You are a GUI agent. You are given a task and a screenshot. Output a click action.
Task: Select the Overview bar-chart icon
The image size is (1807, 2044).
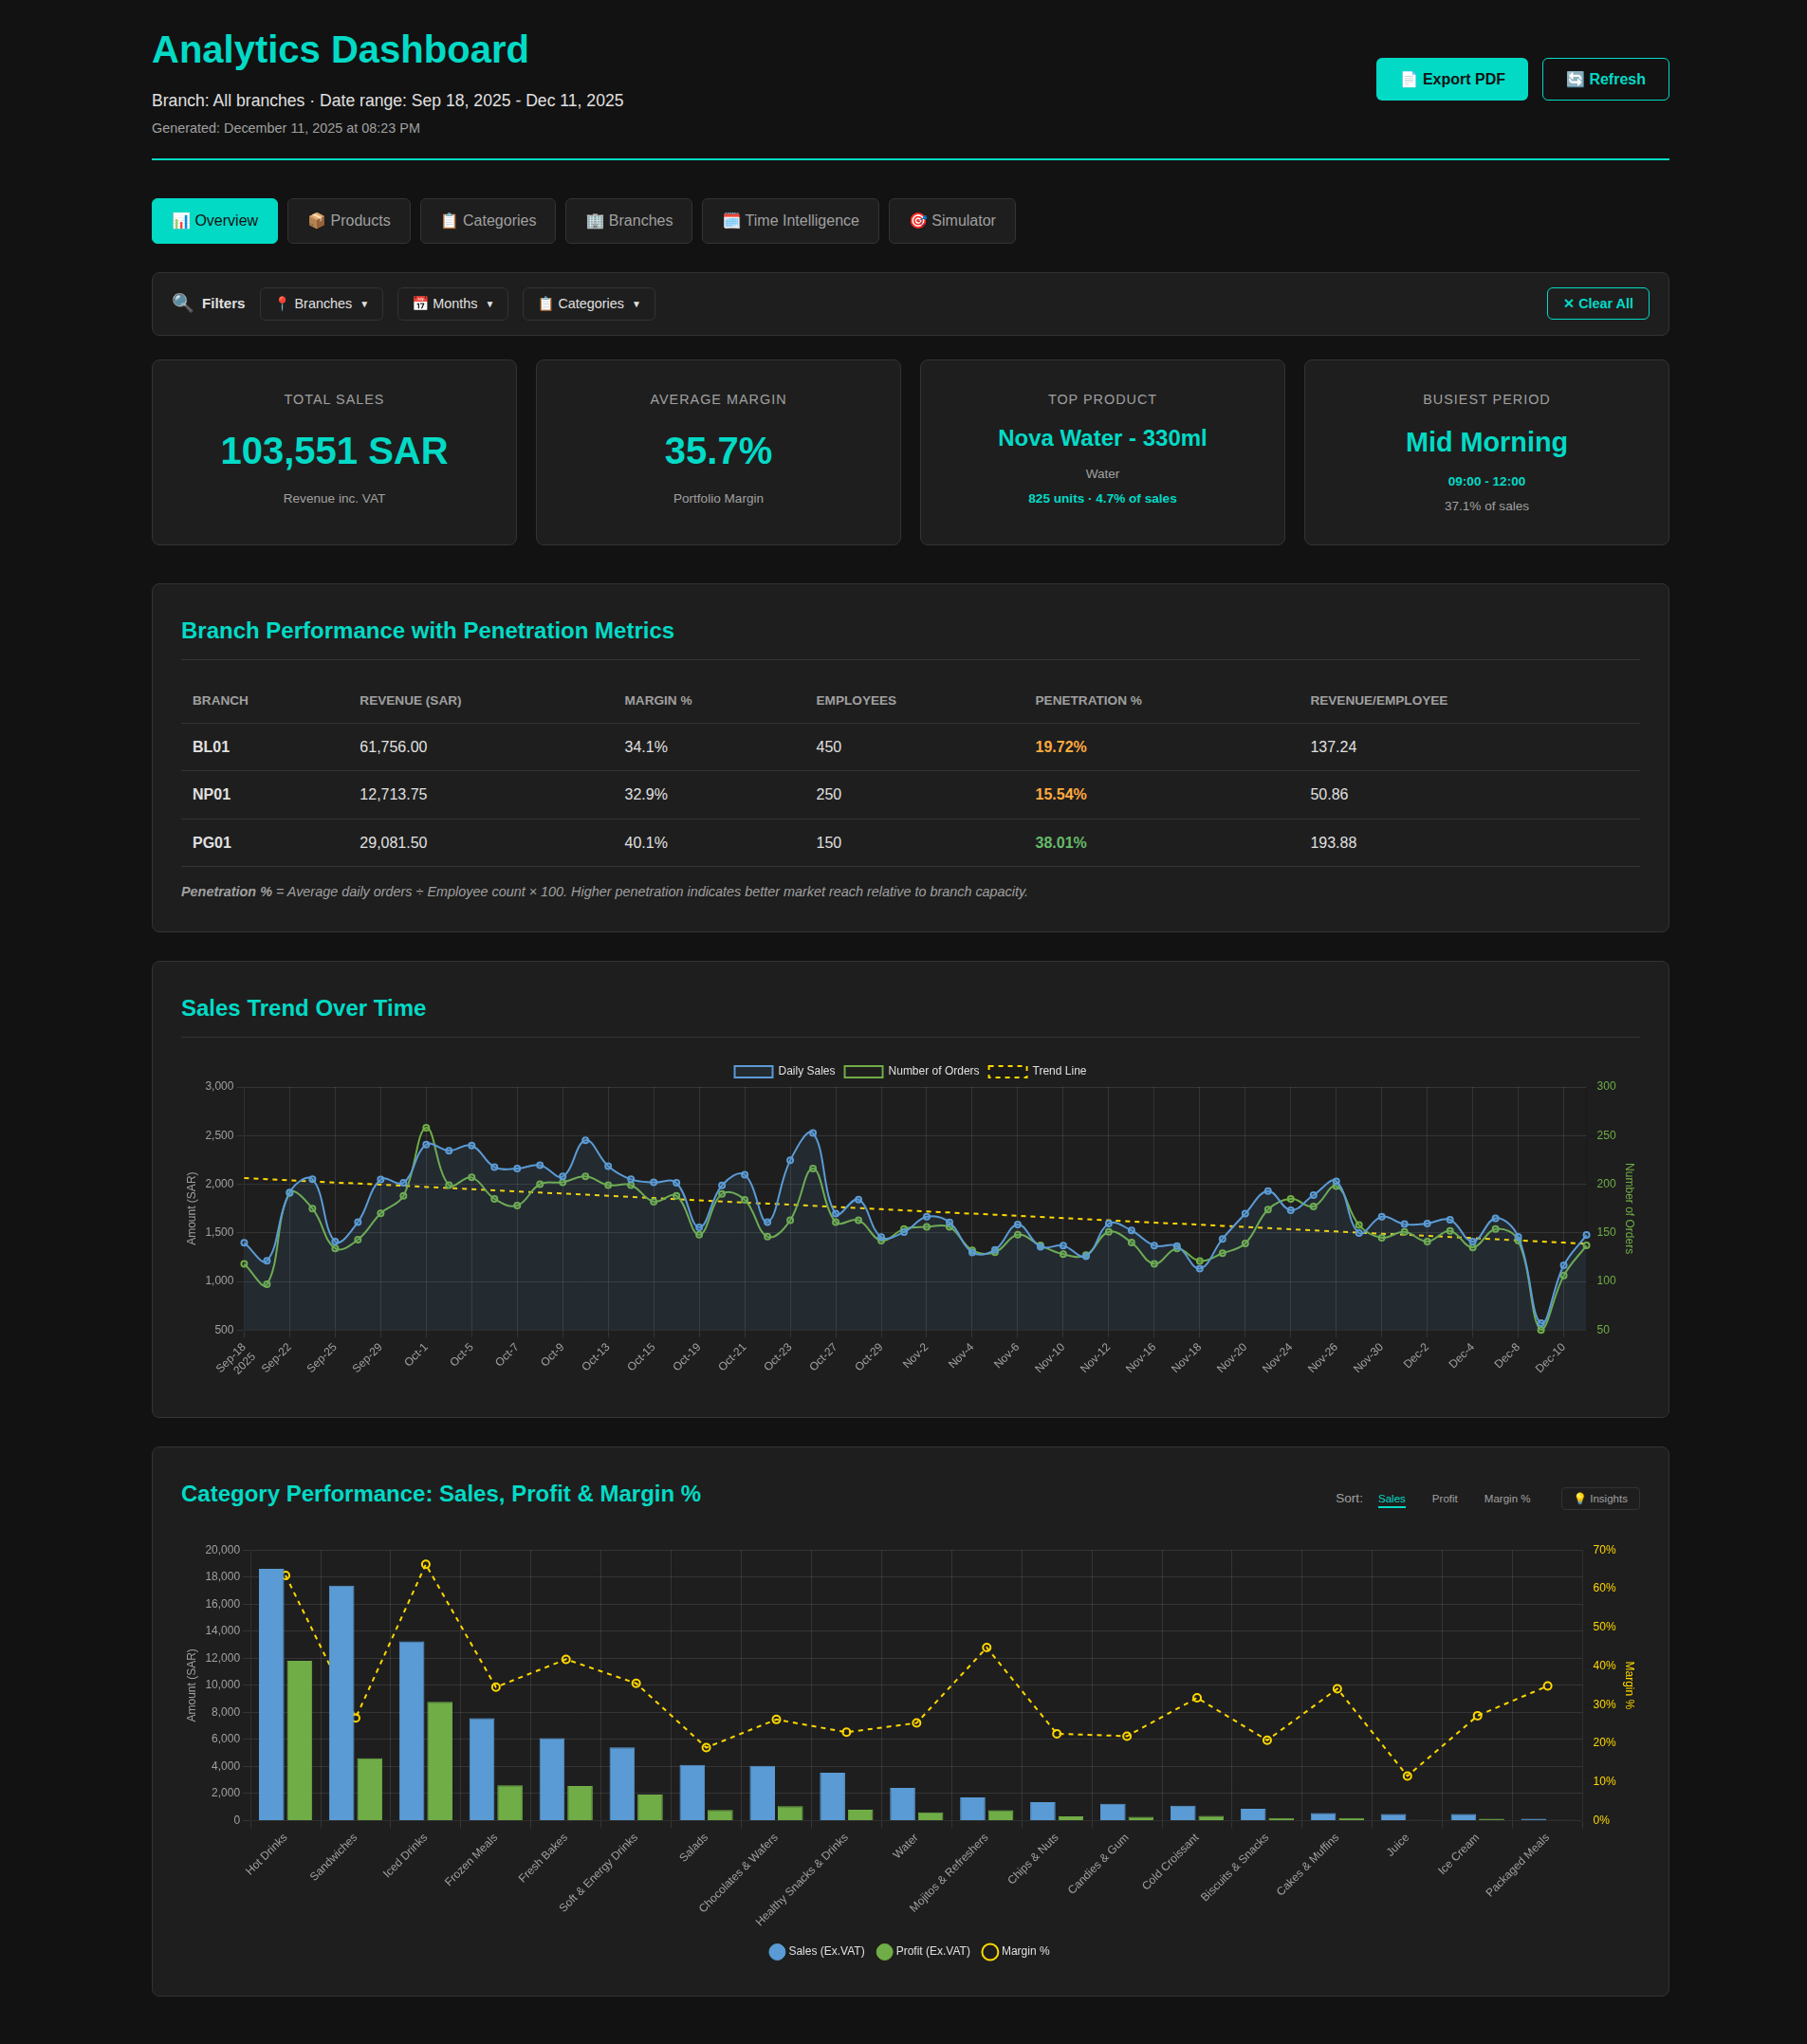[182, 220]
